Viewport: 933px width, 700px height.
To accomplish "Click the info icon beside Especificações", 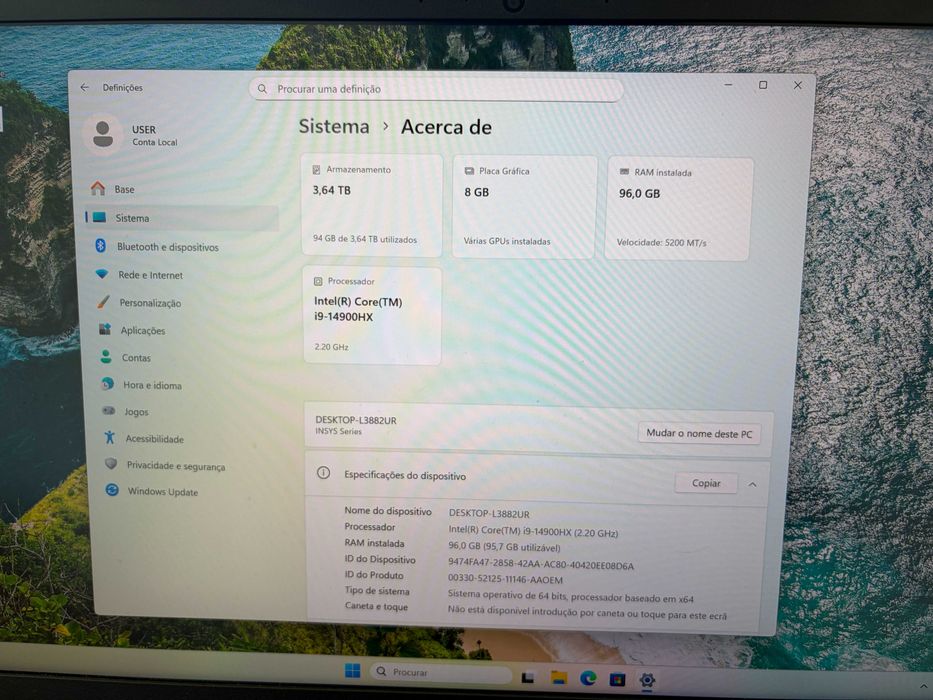I will point(323,473).
